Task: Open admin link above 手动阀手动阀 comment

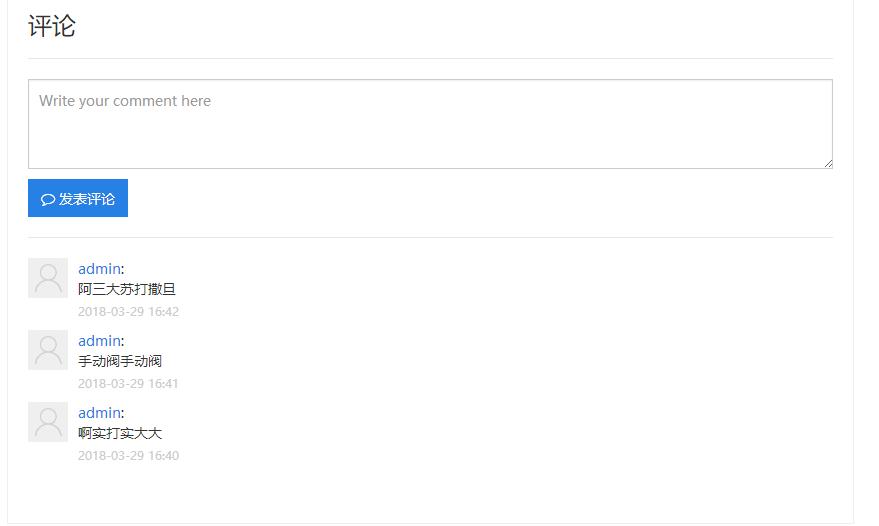Action: click(x=99, y=341)
